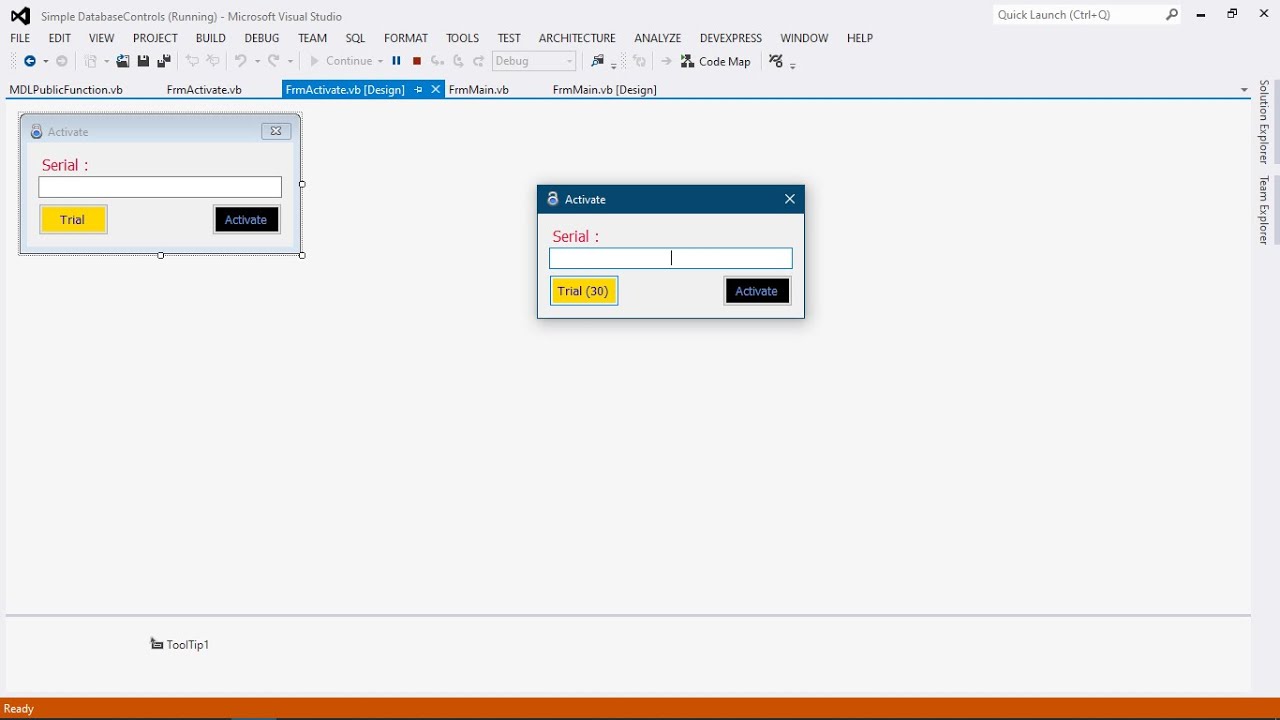Open the DEVEXPRESS menu
Viewport: 1280px width, 720px height.
coord(730,38)
